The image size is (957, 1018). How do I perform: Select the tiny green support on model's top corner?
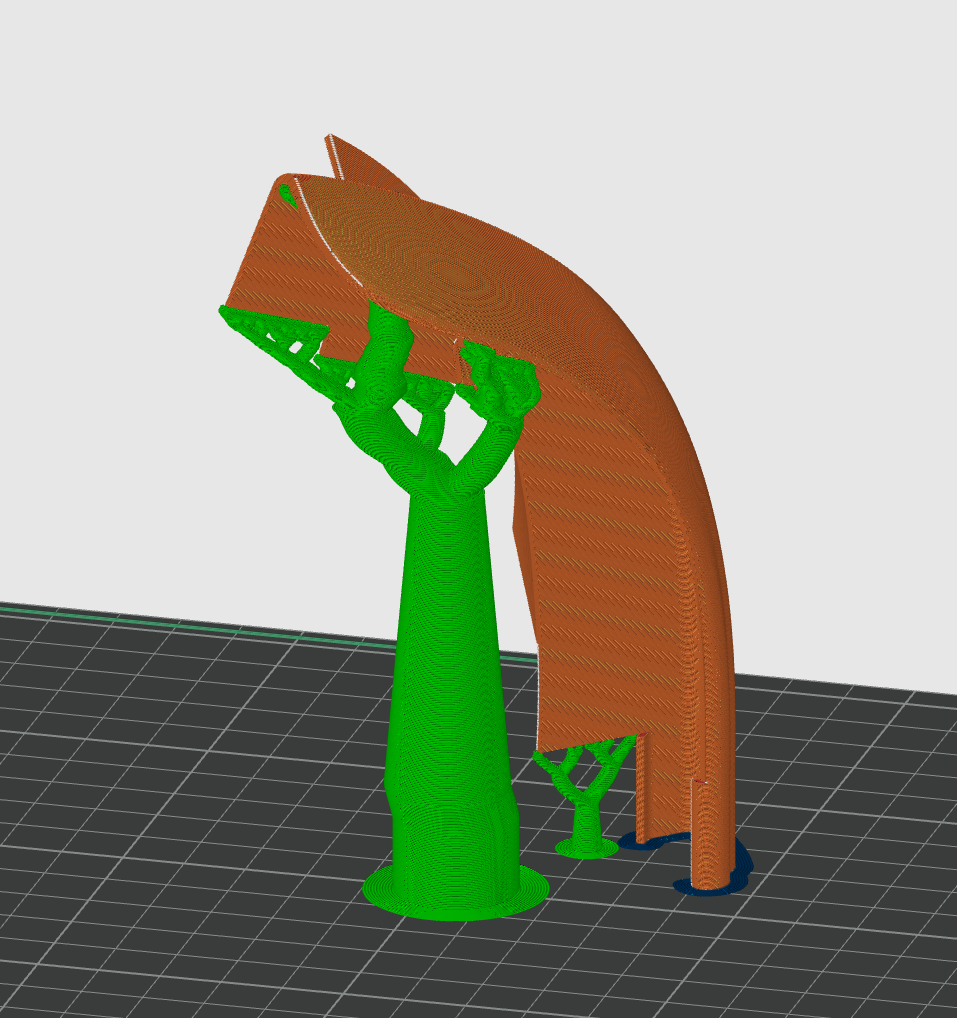point(289,194)
